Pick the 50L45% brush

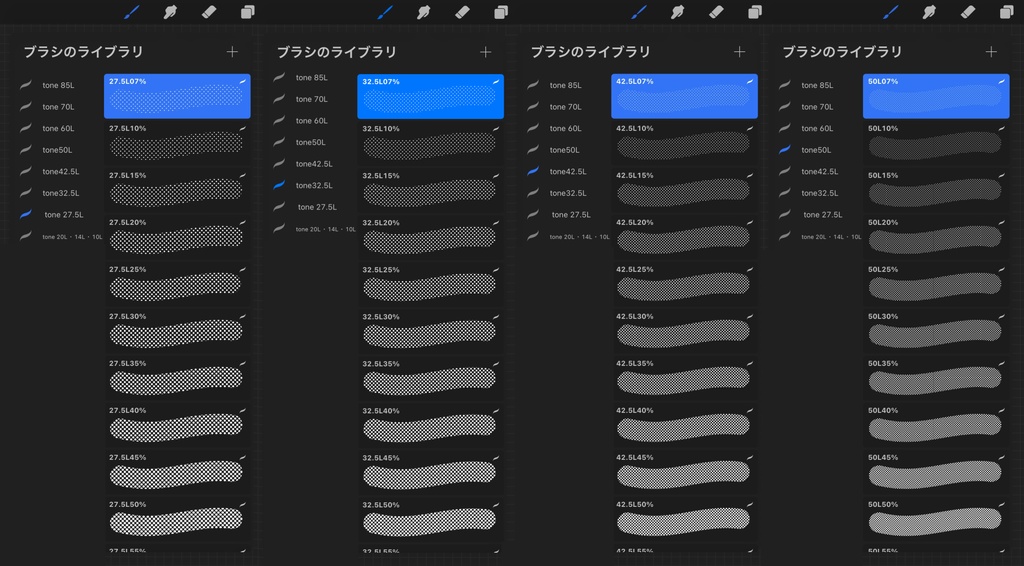point(936,472)
